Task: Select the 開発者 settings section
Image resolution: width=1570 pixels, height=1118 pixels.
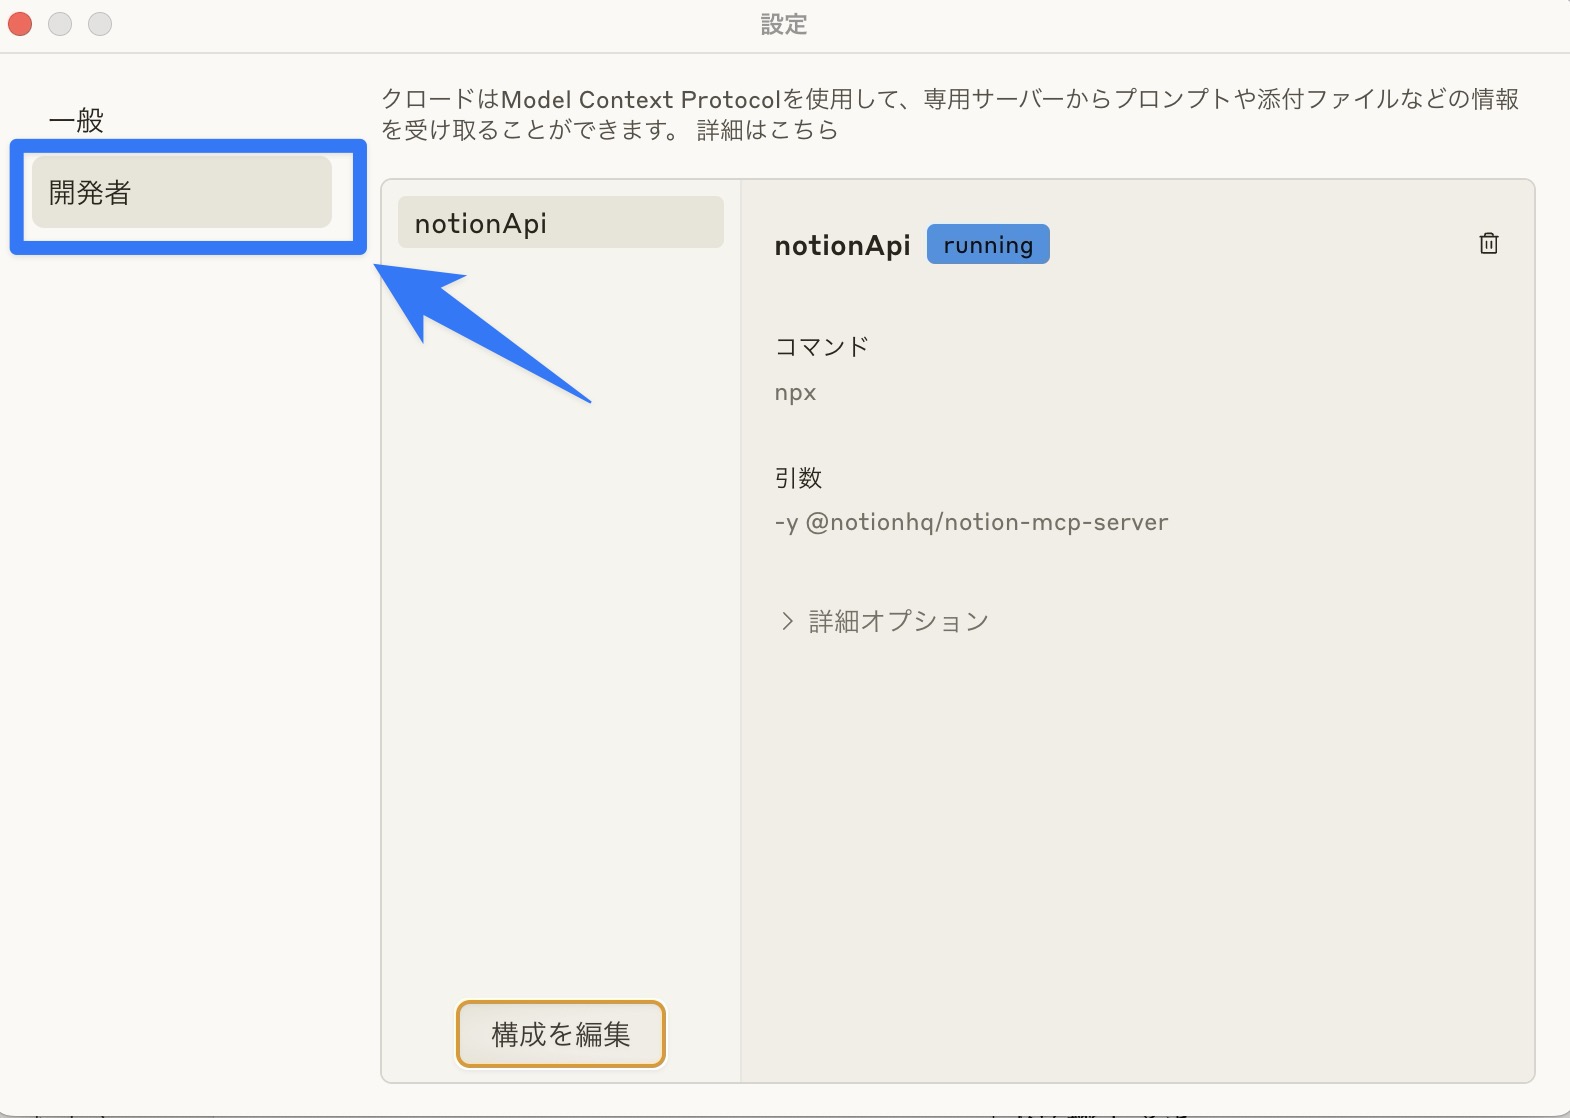Action: (x=182, y=192)
